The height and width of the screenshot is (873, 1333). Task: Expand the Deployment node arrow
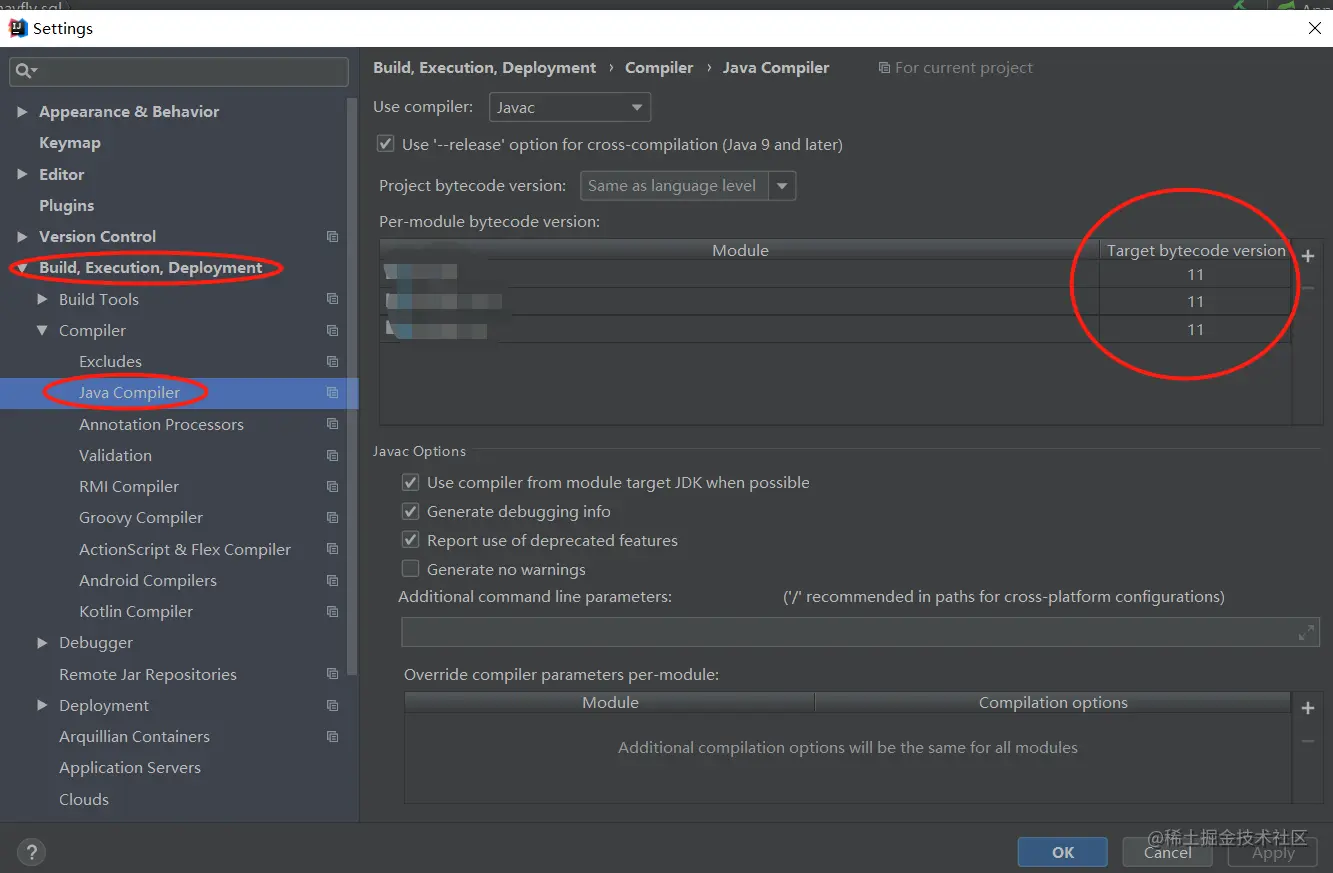[42, 705]
